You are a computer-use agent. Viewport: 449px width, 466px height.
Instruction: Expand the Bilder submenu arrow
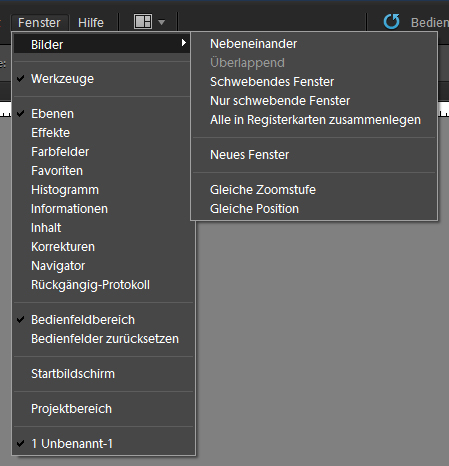[x=183, y=43]
